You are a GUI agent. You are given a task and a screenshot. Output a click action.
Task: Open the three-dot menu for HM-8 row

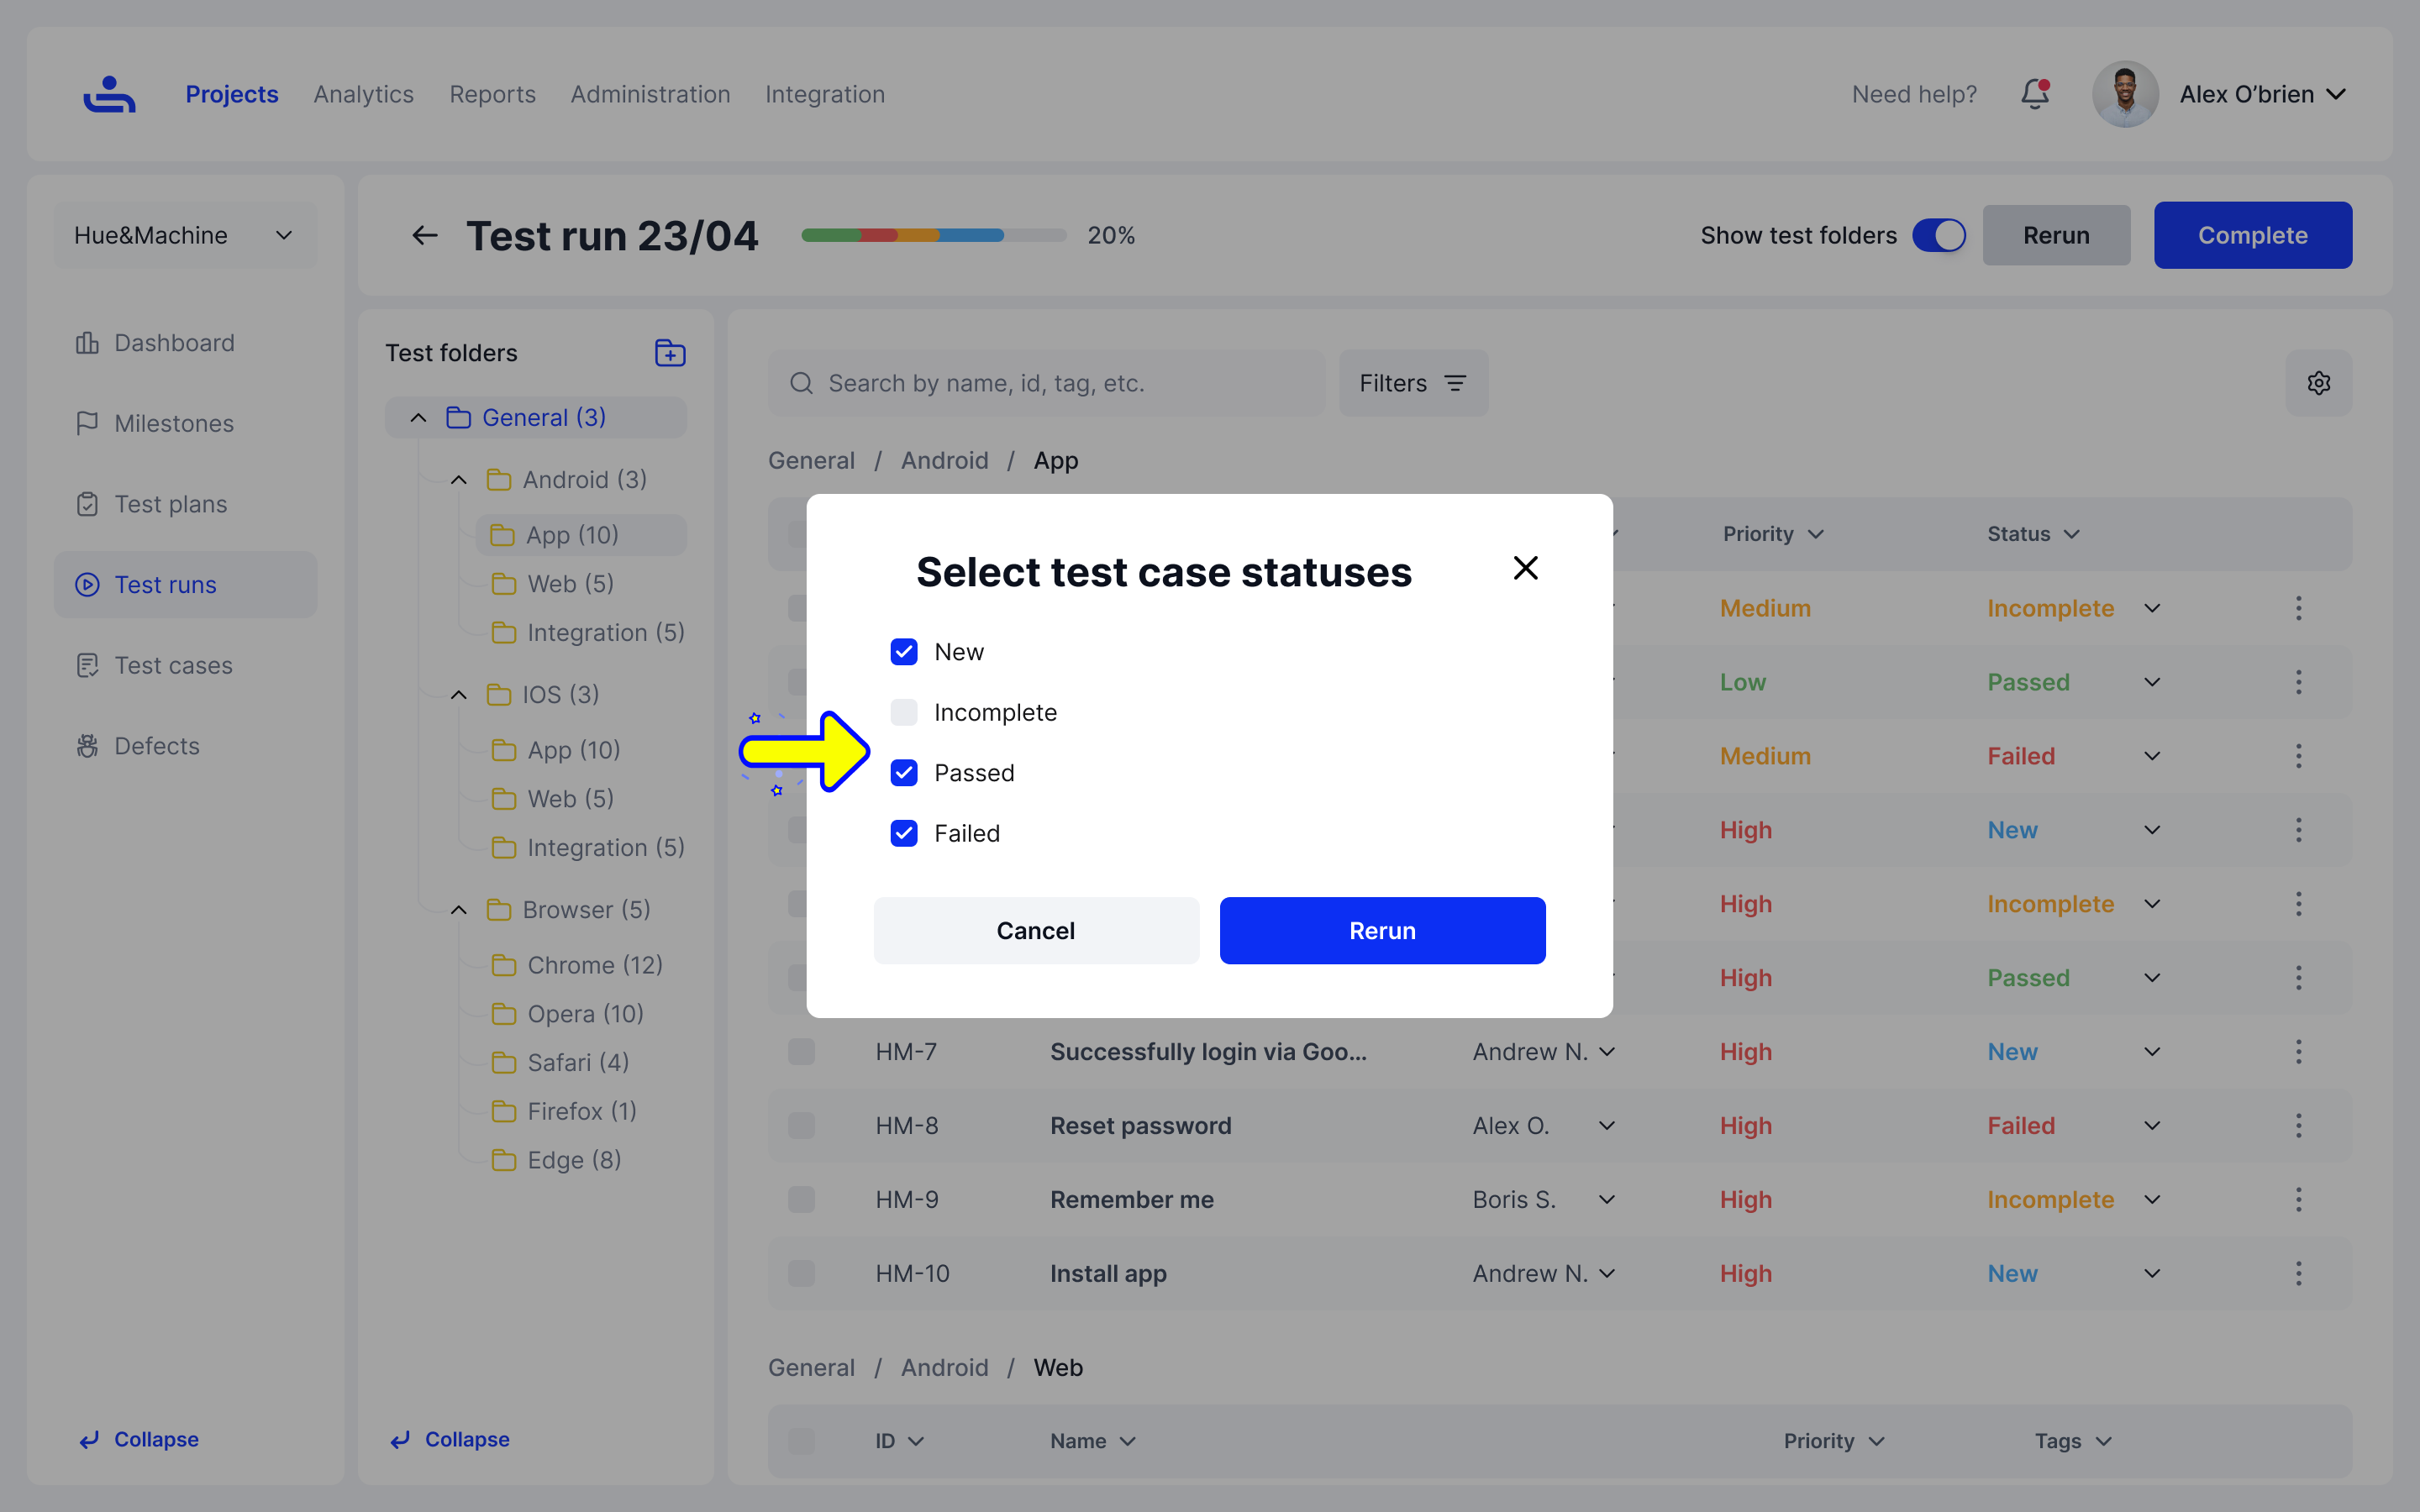coord(2298,1126)
